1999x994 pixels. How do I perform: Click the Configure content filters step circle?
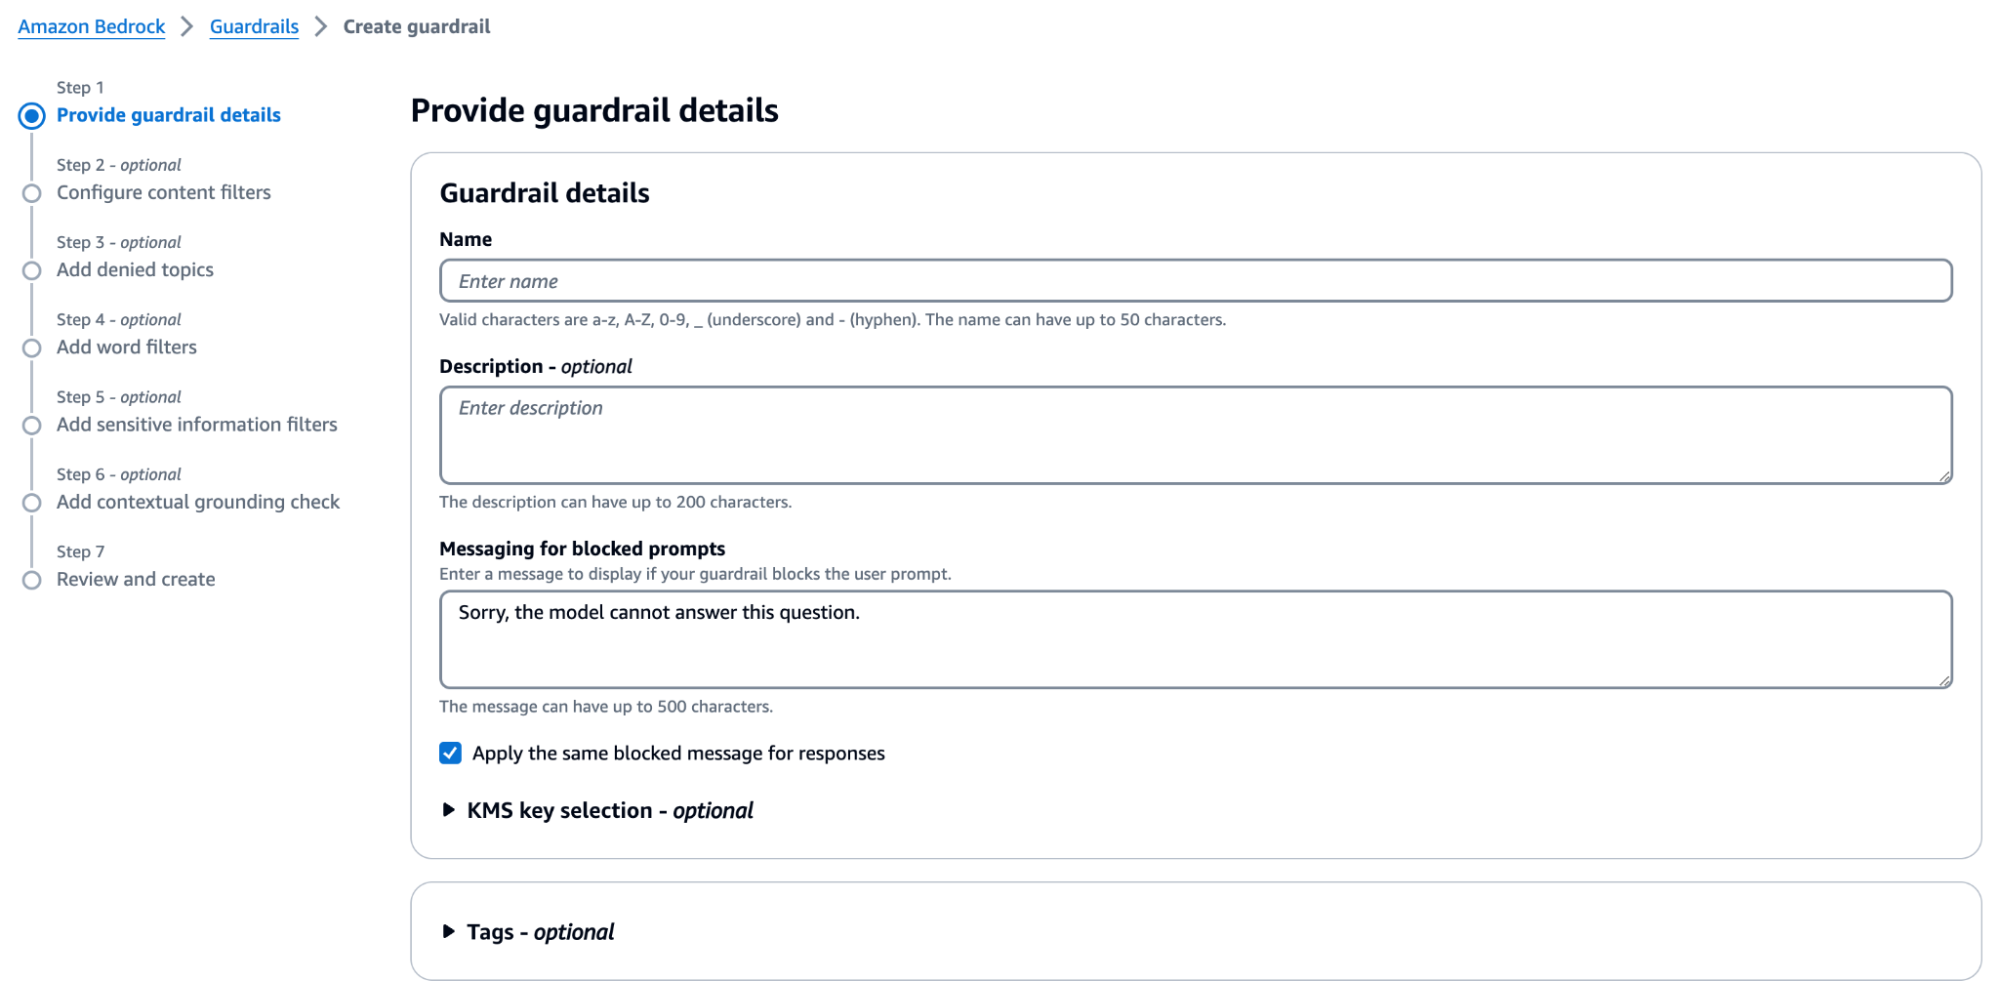(x=32, y=193)
